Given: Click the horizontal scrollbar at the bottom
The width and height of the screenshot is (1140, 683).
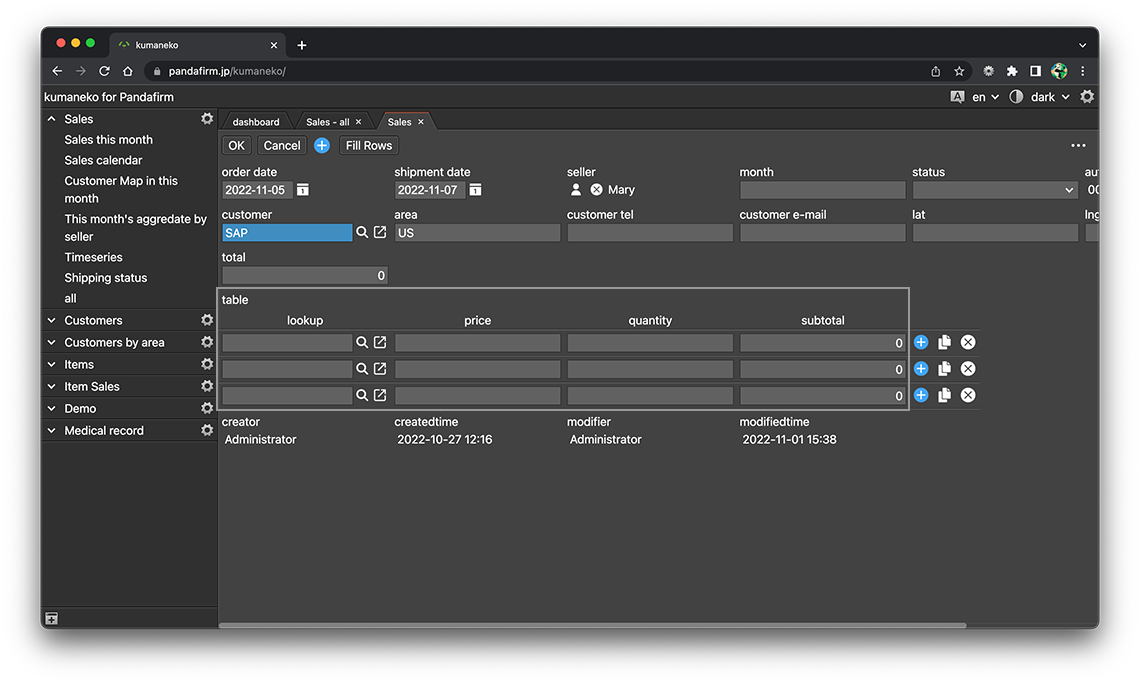Looking at the screenshot, I should tap(592, 626).
